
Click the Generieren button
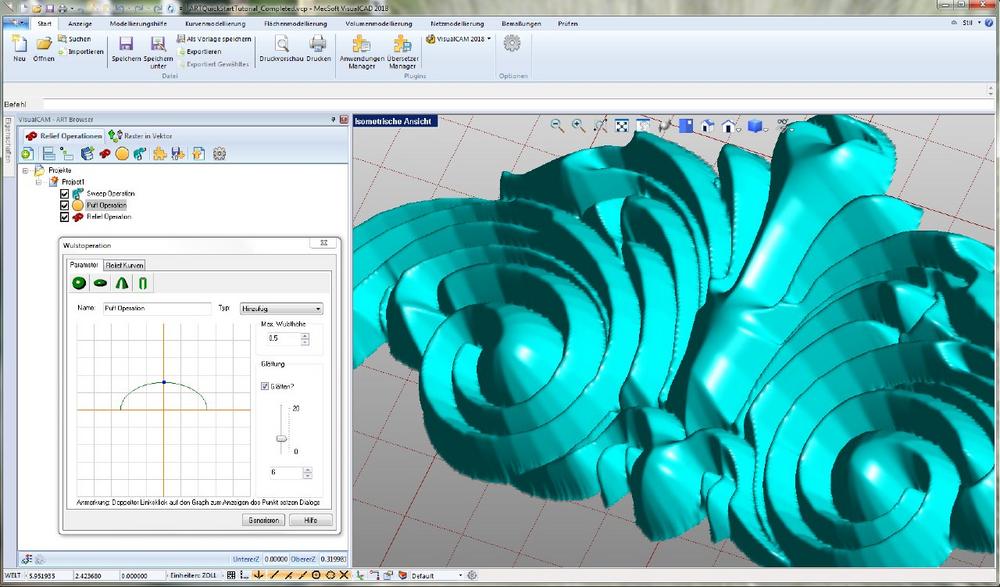(x=263, y=520)
